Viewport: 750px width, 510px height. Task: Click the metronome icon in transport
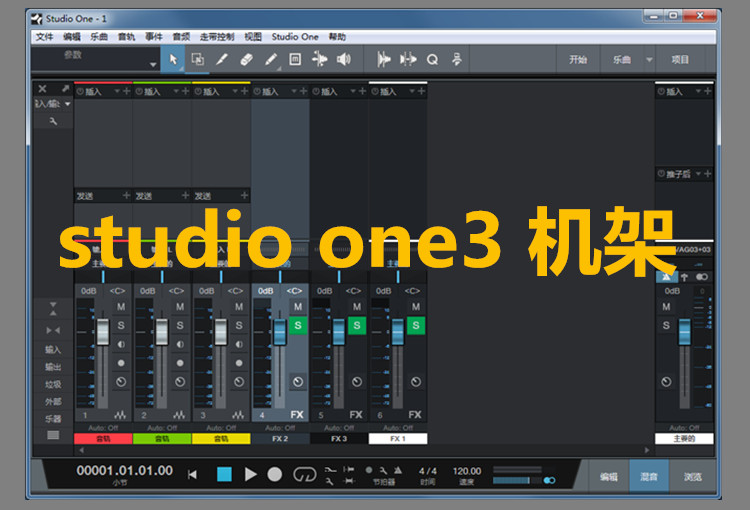(397, 470)
